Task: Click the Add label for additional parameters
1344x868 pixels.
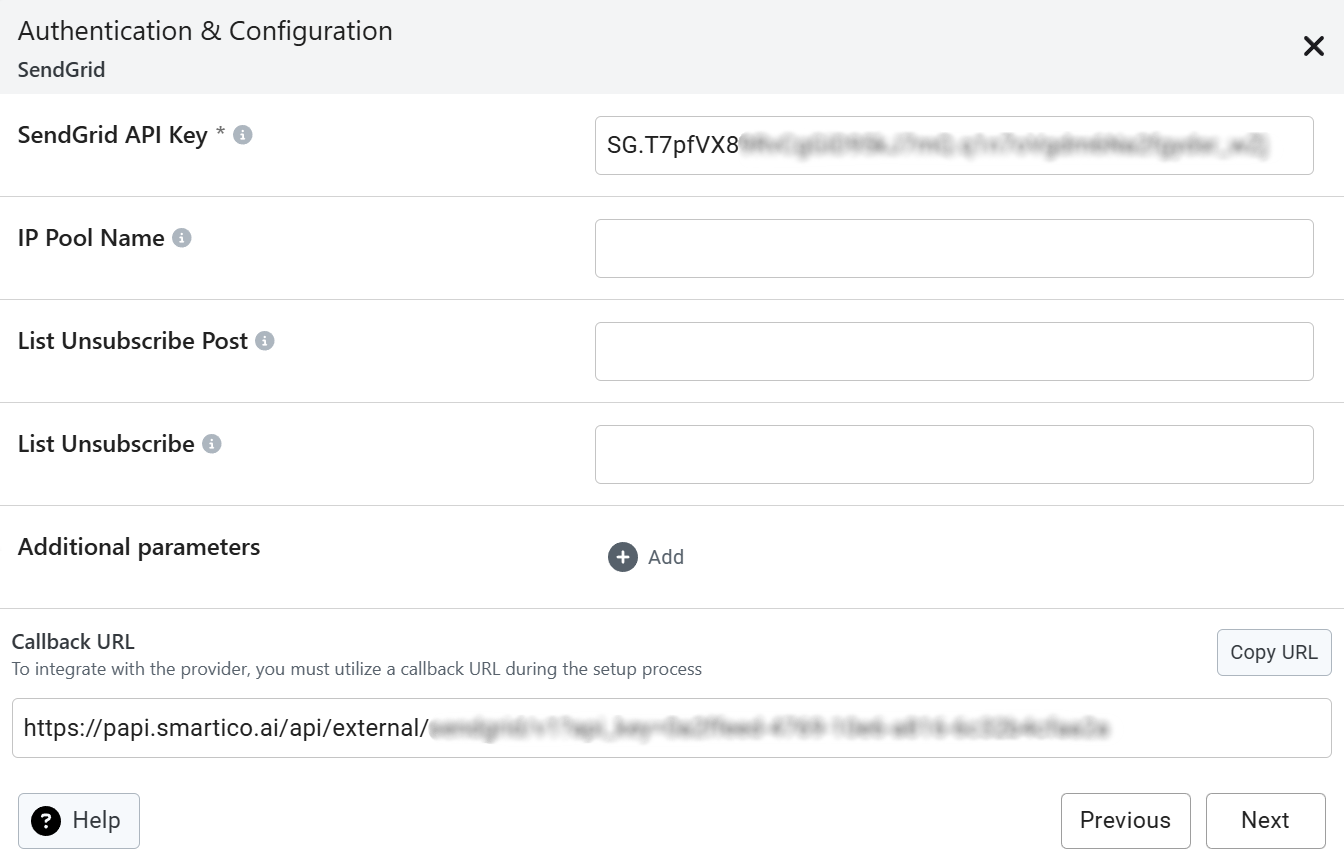Action: 666,558
